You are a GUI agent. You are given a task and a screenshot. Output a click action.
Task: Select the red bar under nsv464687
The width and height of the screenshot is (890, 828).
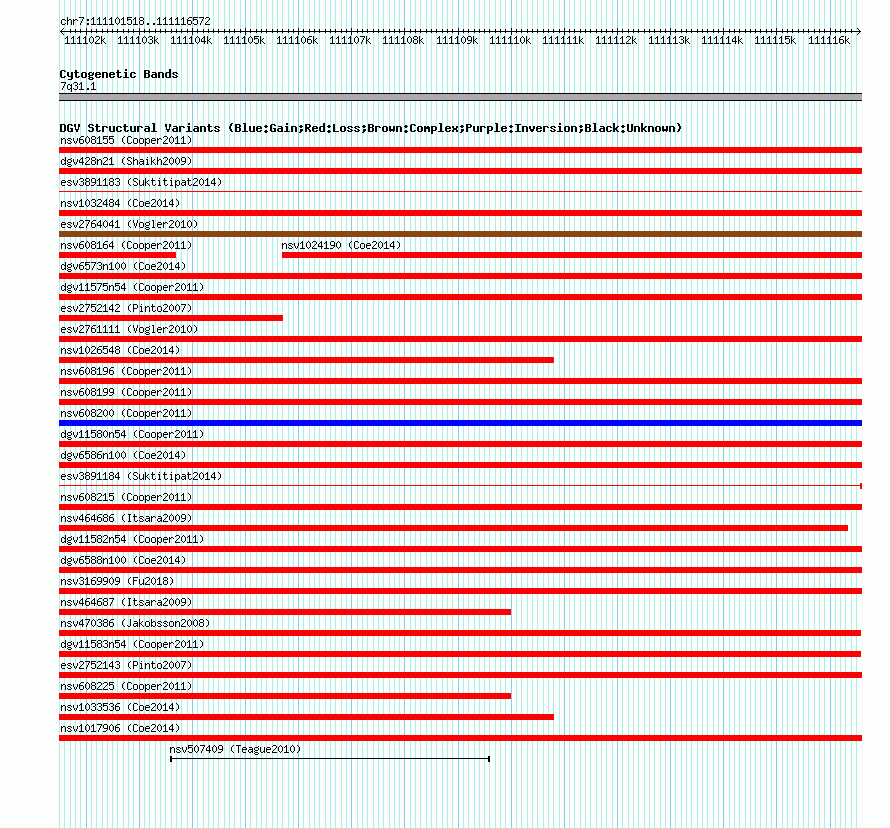(285, 612)
